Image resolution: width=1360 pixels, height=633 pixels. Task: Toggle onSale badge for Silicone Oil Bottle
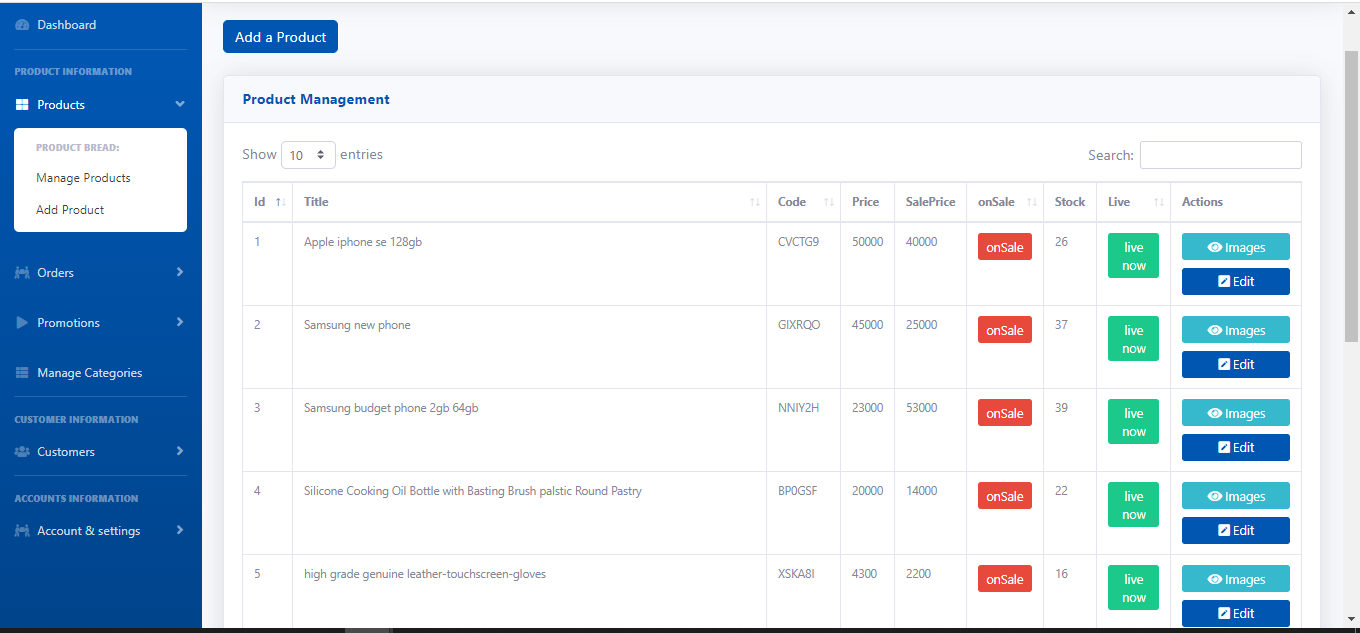(1005, 496)
